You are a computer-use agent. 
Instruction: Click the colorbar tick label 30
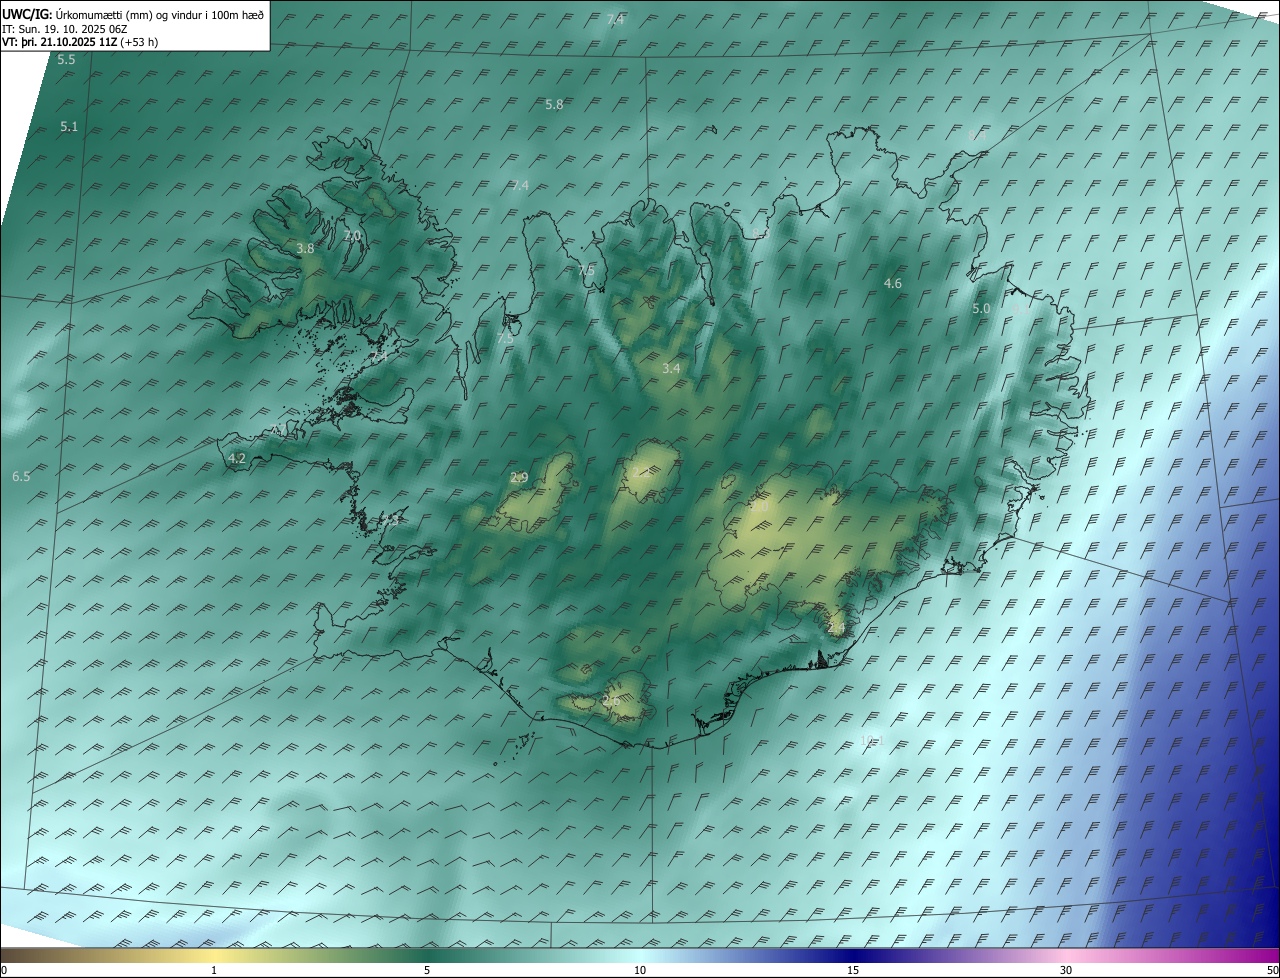tap(1066, 970)
